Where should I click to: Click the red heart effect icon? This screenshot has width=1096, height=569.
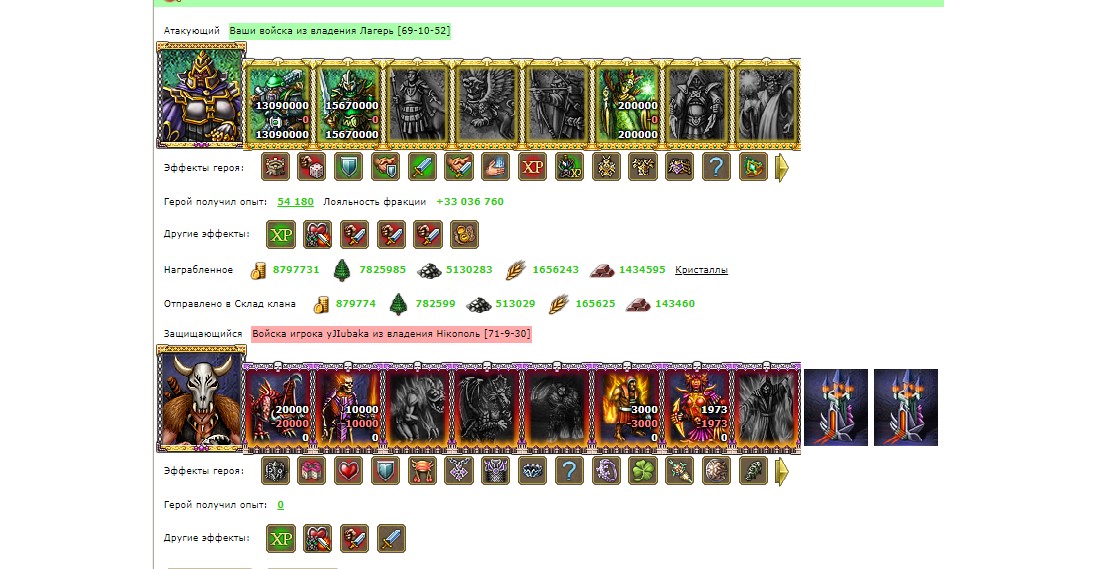coord(349,471)
